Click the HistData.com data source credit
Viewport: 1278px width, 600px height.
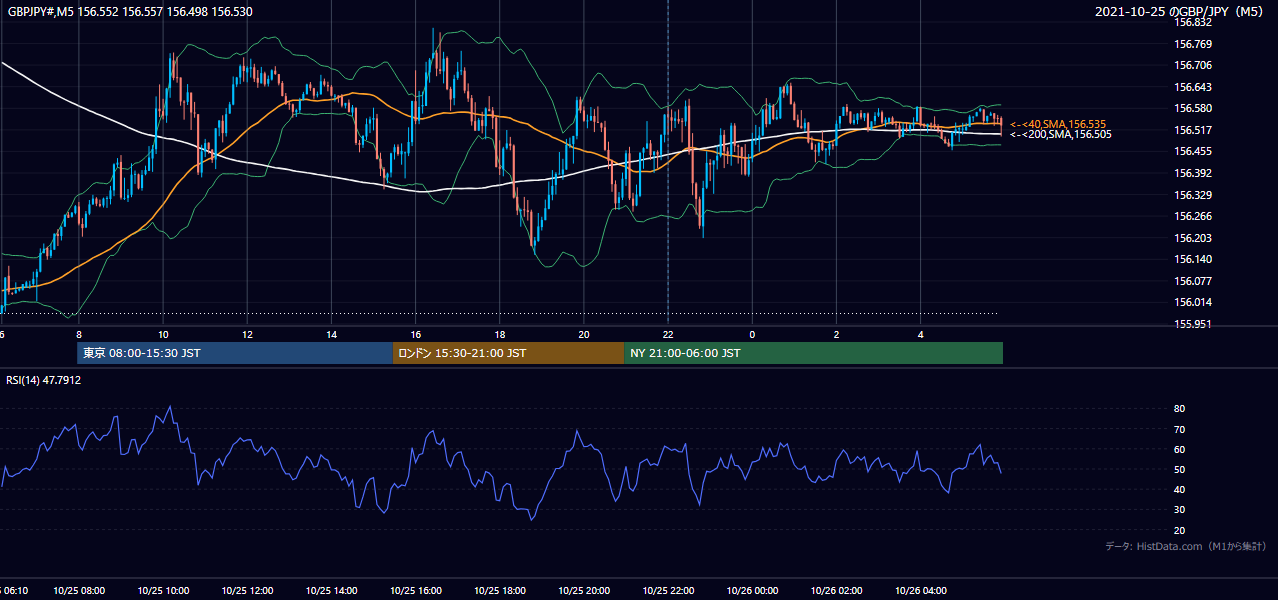pyautogui.click(x=1186, y=546)
